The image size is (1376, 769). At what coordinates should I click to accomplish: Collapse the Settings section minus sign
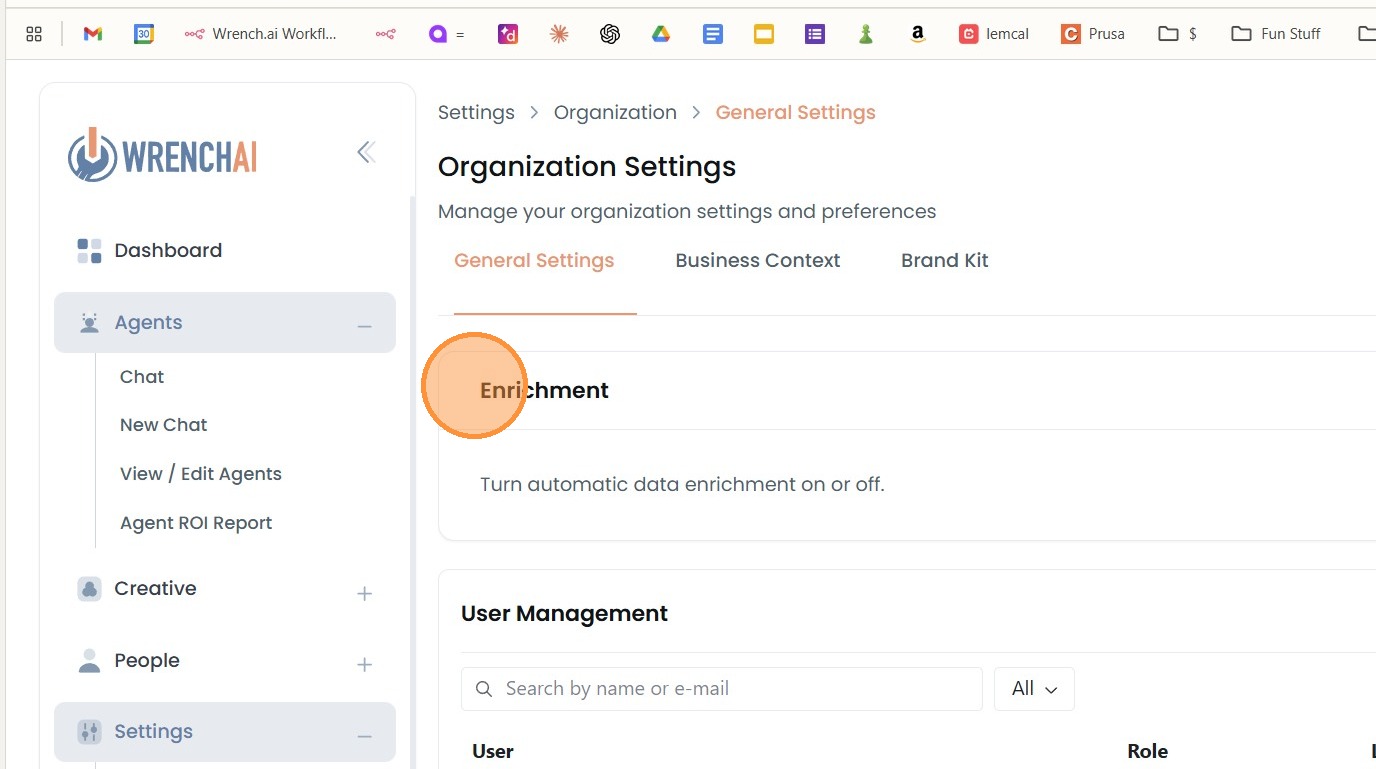click(x=365, y=736)
